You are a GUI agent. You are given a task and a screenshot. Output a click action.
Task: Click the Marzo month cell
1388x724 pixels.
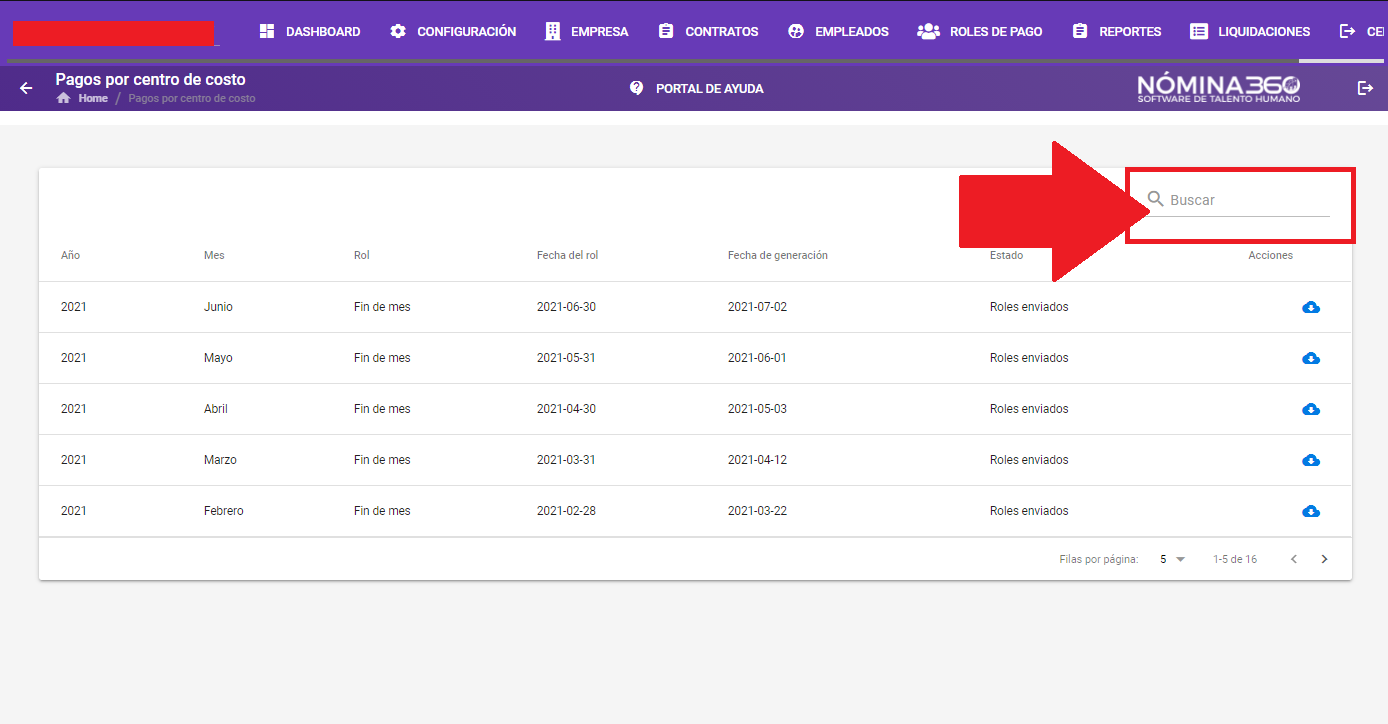(220, 460)
